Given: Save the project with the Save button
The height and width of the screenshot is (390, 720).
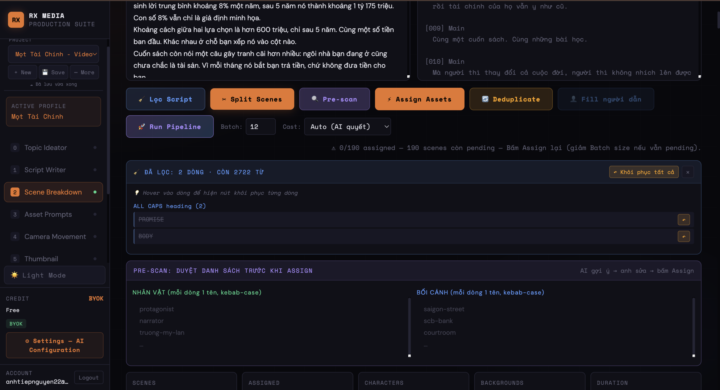Looking at the screenshot, I should point(53,72).
